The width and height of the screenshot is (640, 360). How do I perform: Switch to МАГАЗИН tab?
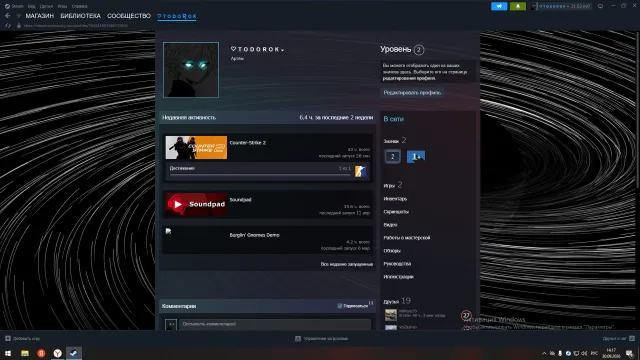[x=40, y=16]
